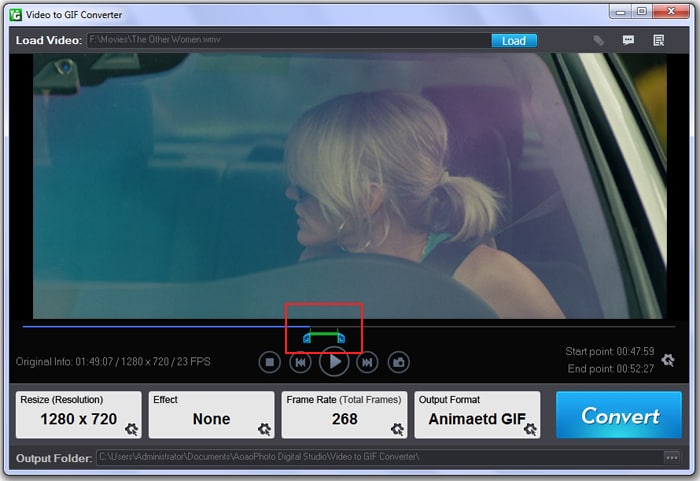Open Effect settings gear
Image resolution: width=700 pixels, height=481 pixels.
[x=264, y=429]
